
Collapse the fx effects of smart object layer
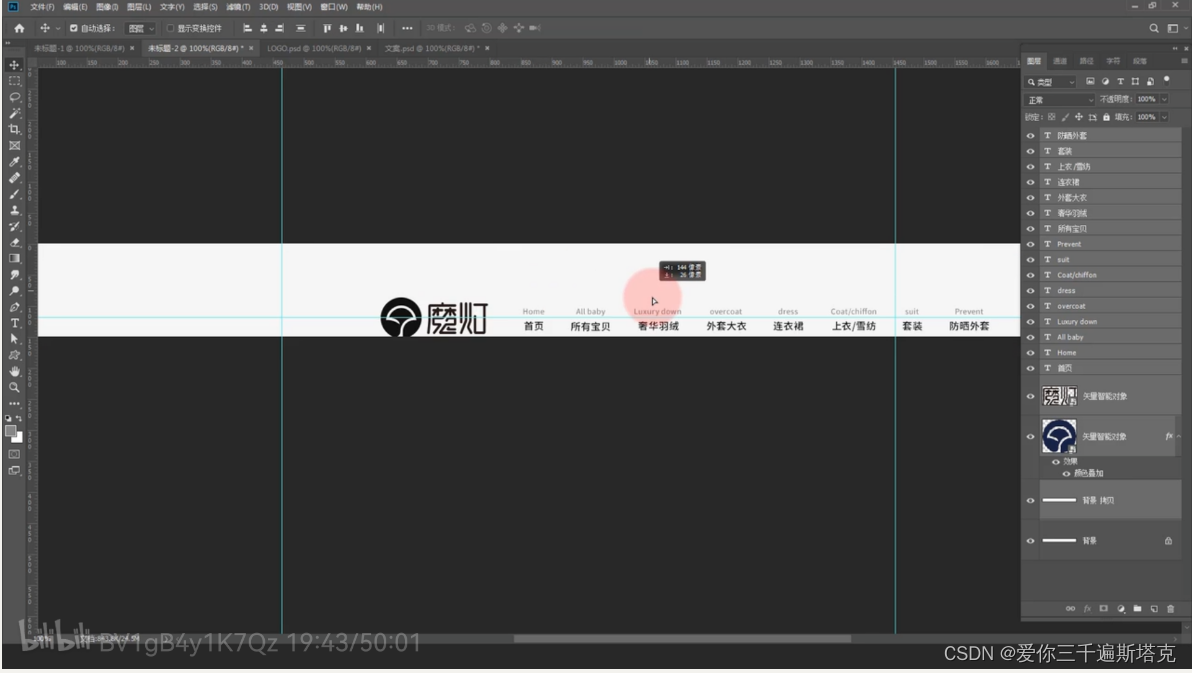[x=1178, y=436]
